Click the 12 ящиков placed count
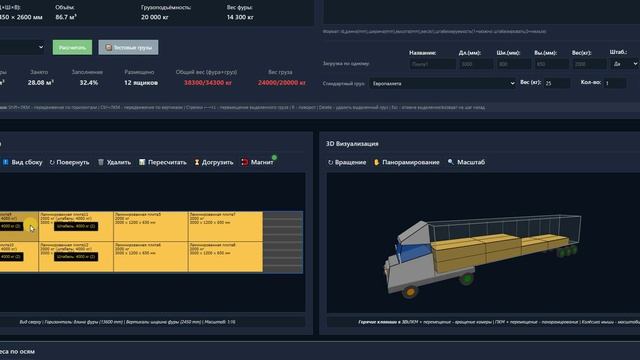Viewport: 640px width, 360px height. pyautogui.click(x=141, y=83)
